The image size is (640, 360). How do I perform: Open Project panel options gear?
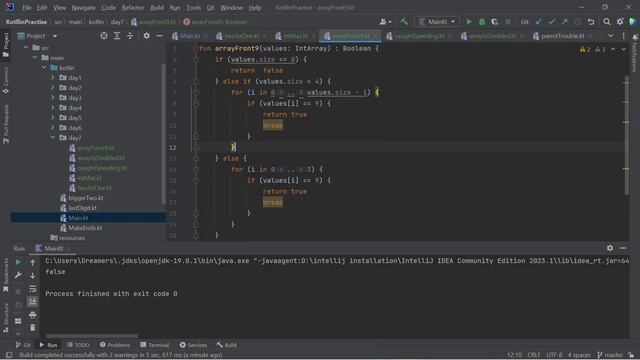pos(147,36)
